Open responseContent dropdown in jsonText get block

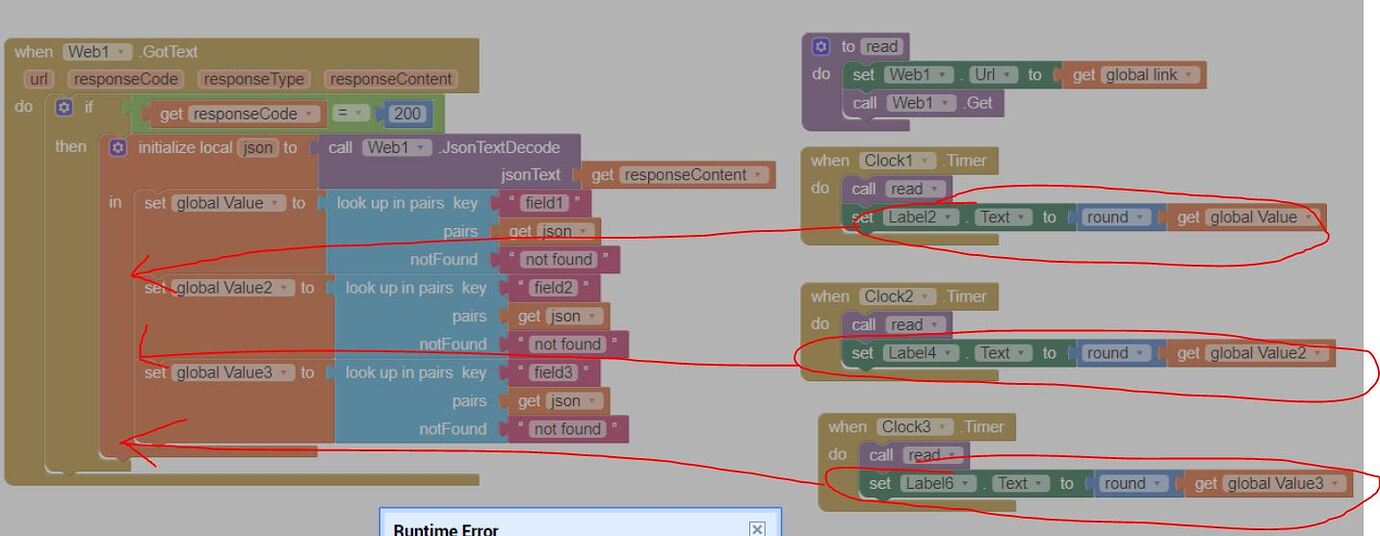(x=693, y=175)
